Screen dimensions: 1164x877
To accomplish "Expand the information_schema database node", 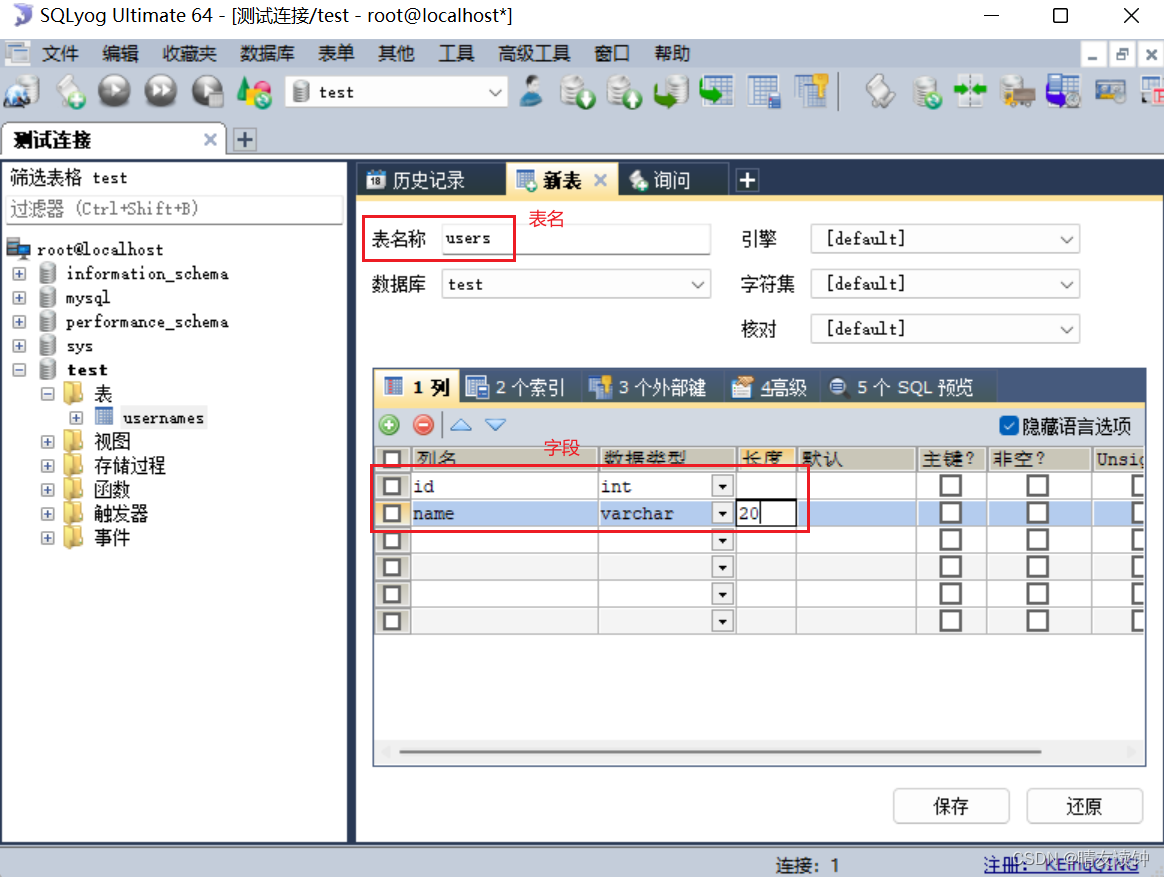I will pyautogui.click(x=19, y=273).
